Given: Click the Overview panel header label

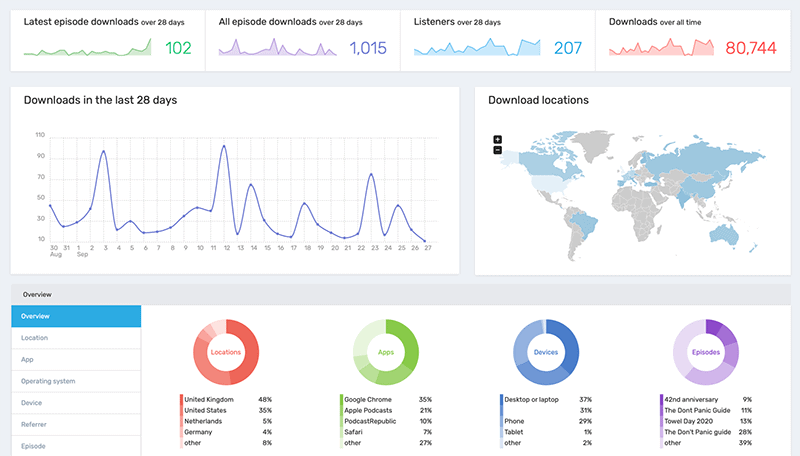Looking at the screenshot, I should [37, 294].
